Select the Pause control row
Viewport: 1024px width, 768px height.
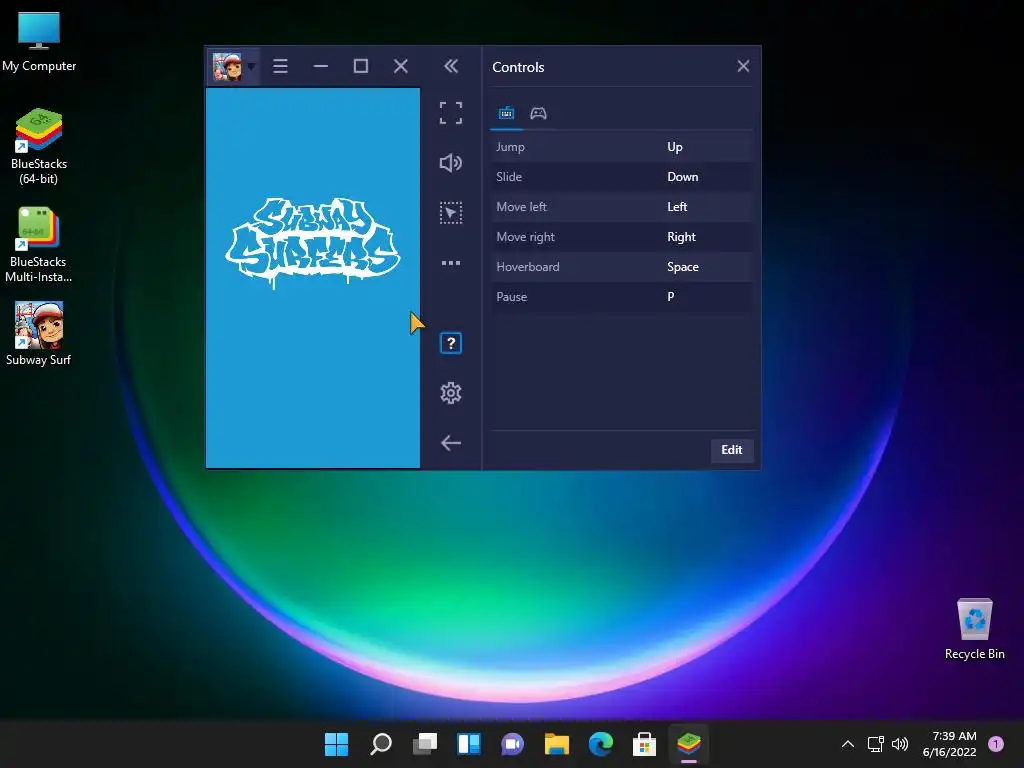(x=622, y=297)
